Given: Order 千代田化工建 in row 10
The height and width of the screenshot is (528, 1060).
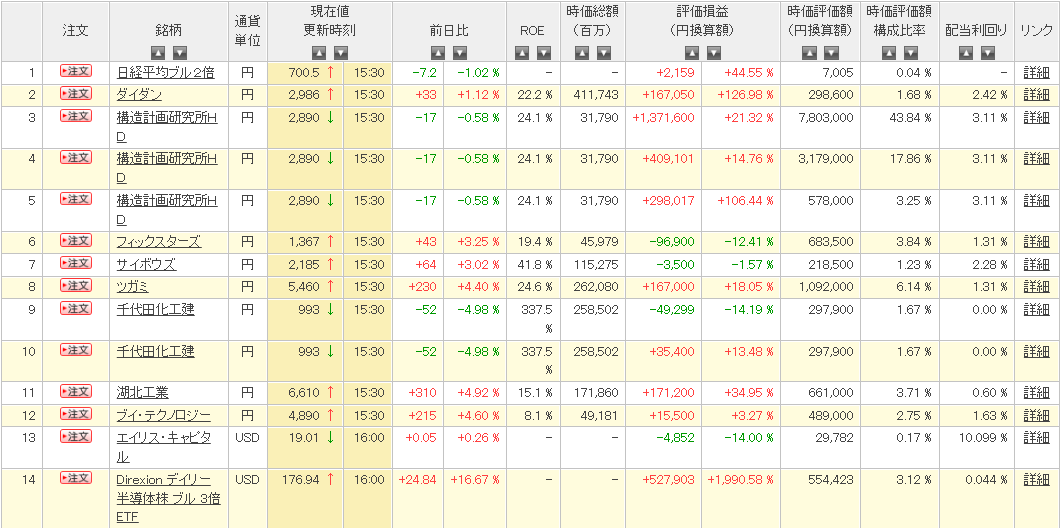Looking at the screenshot, I should click(x=76, y=350).
